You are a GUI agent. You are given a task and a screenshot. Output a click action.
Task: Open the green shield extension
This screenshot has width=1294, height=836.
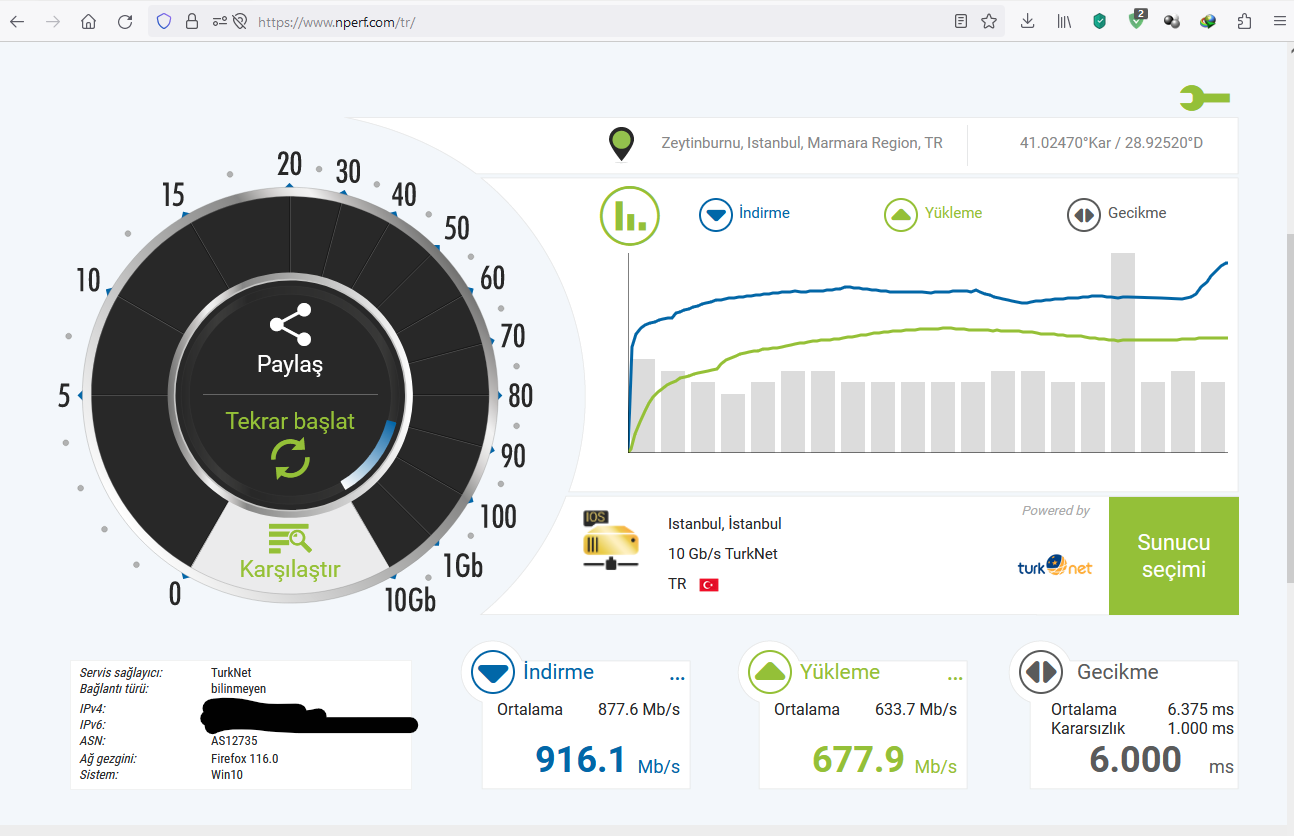pos(1100,21)
